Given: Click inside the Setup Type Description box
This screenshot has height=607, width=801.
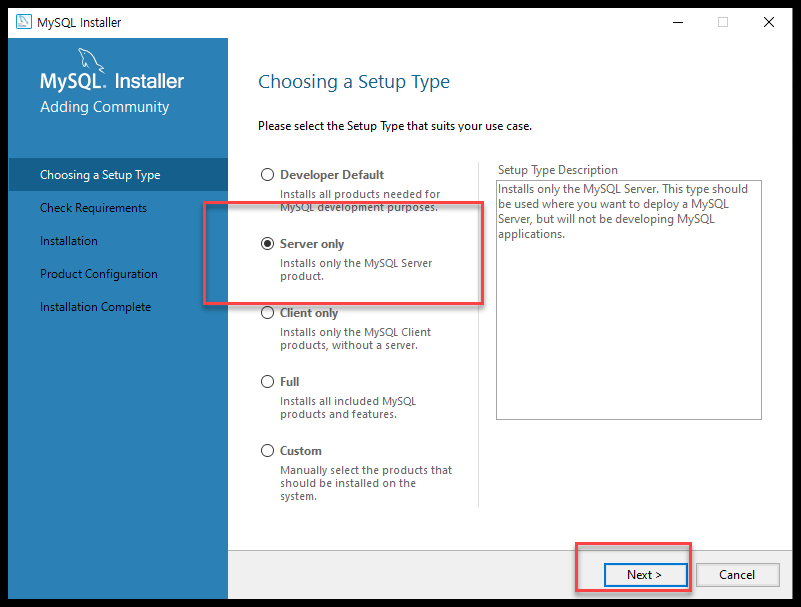Looking at the screenshot, I should [x=629, y=300].
